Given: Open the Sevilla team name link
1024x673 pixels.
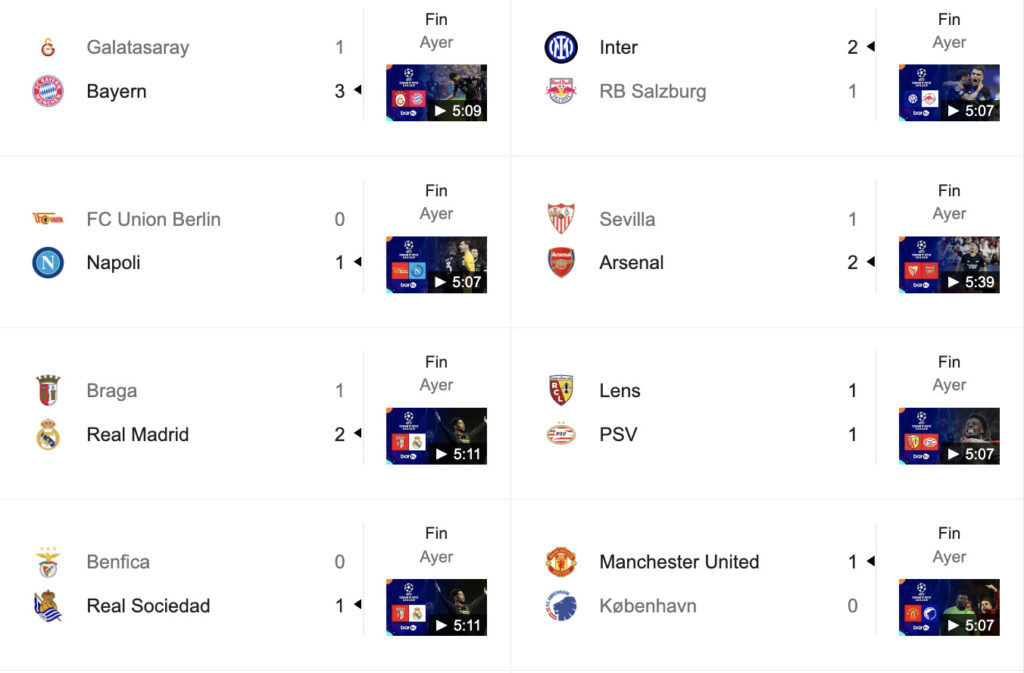Looking at the screenshot, I should pos(627,219).
